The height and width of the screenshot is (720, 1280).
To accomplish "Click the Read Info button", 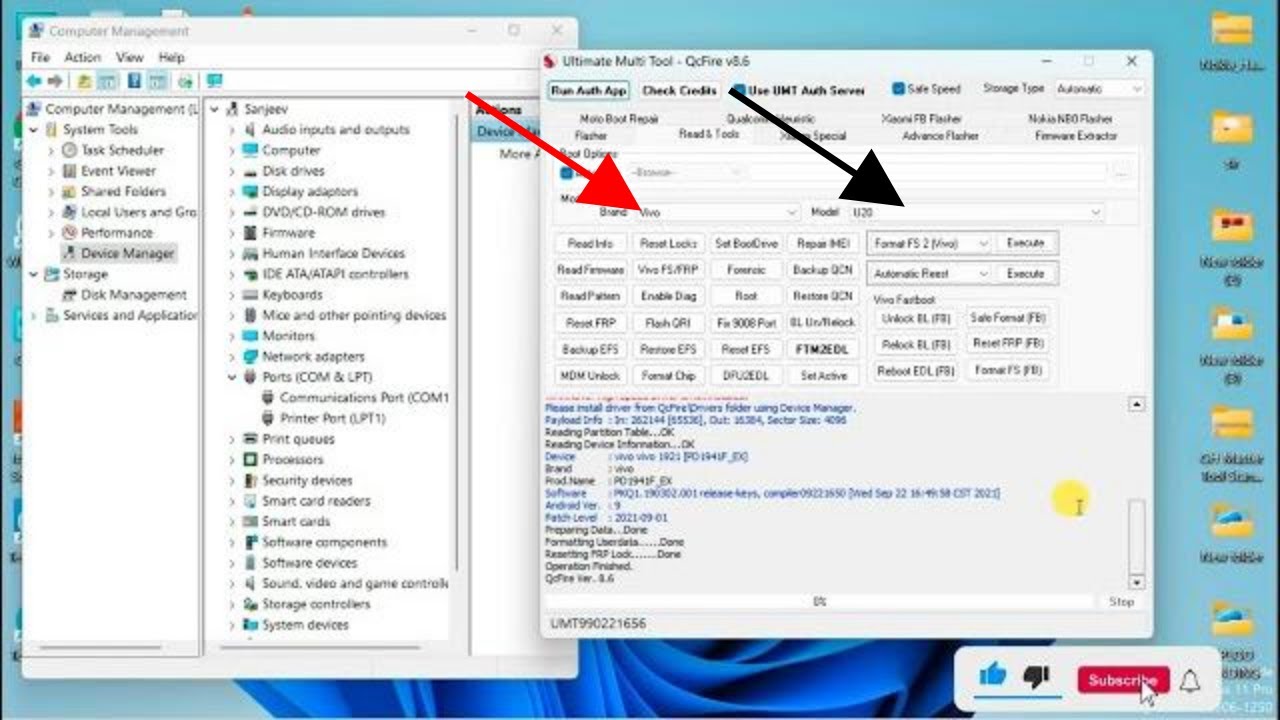I will click(x=591, y=243).
